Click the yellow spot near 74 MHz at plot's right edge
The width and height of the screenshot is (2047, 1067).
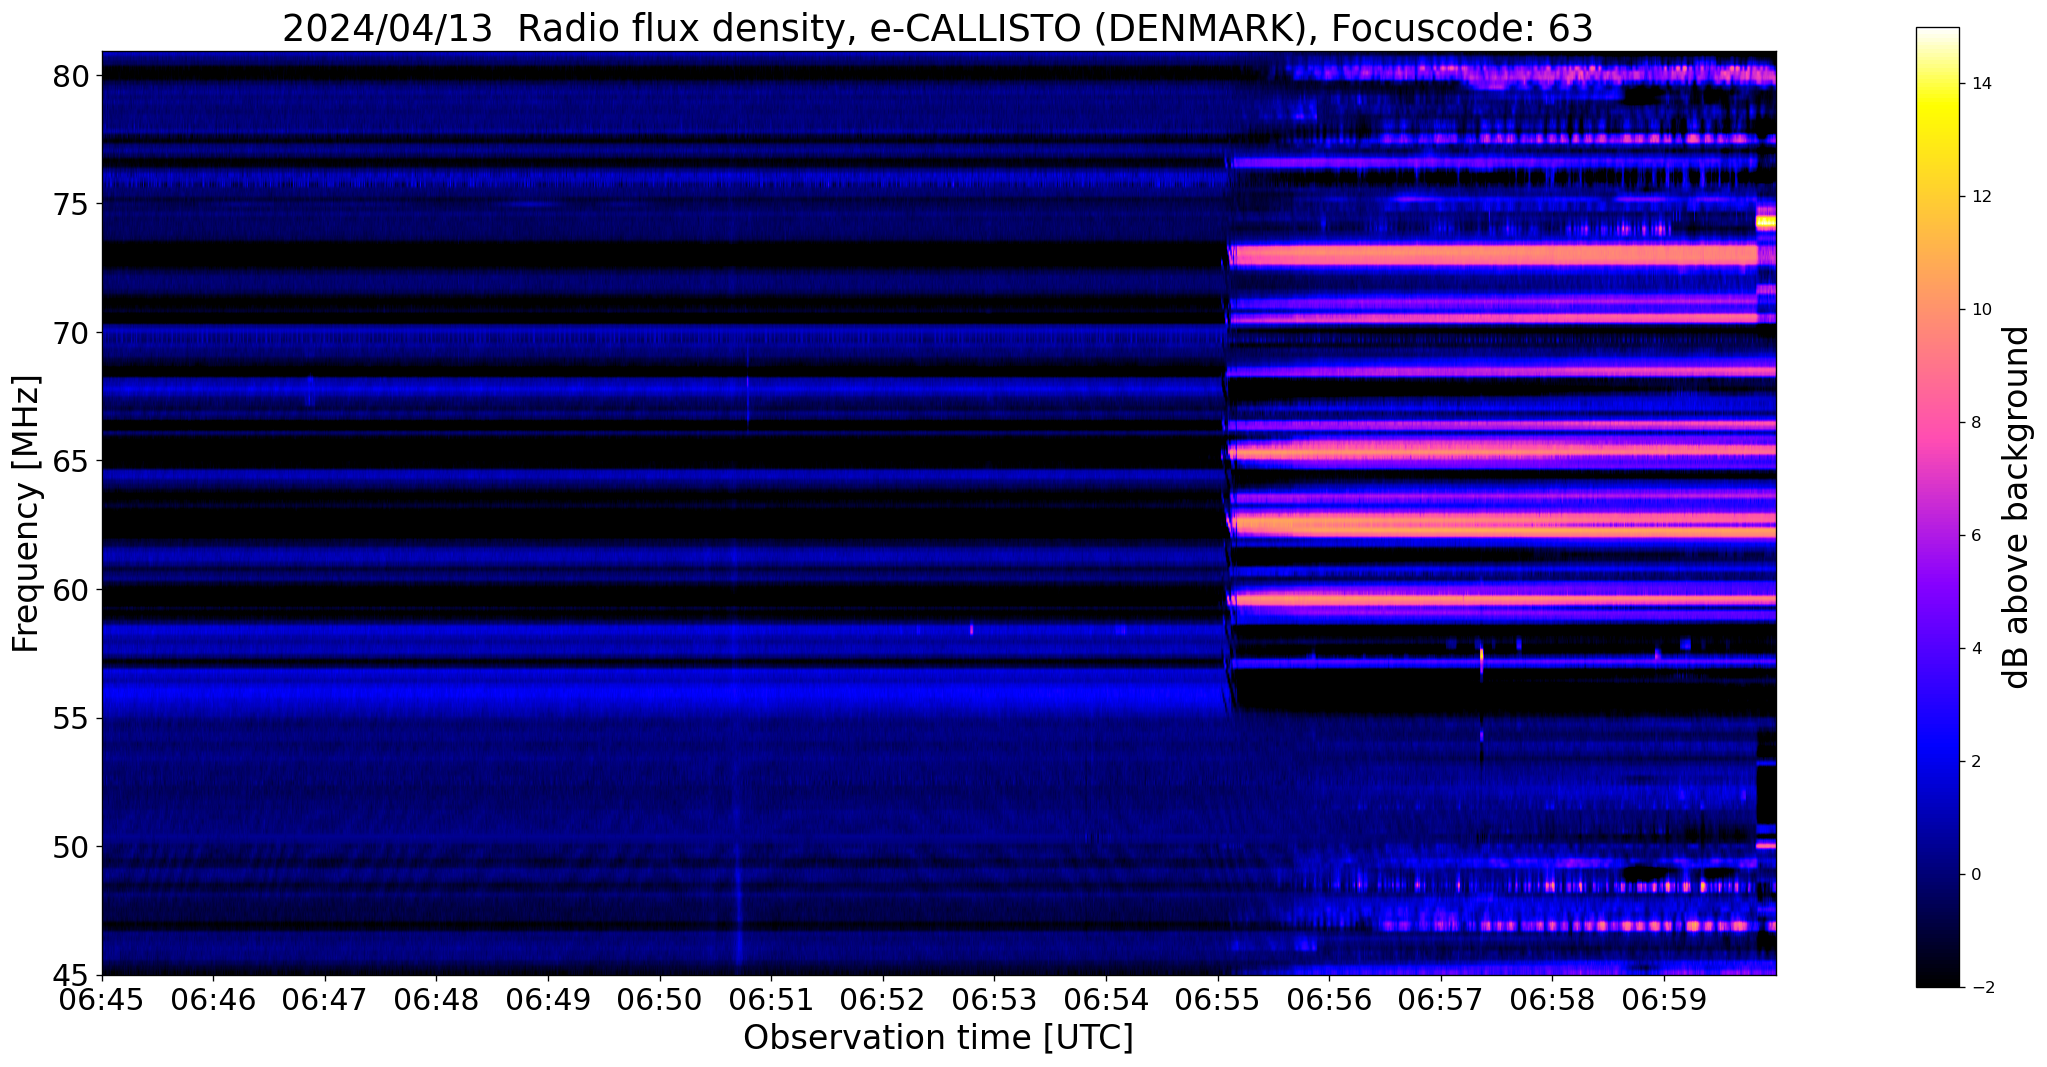click(1766, 222)
